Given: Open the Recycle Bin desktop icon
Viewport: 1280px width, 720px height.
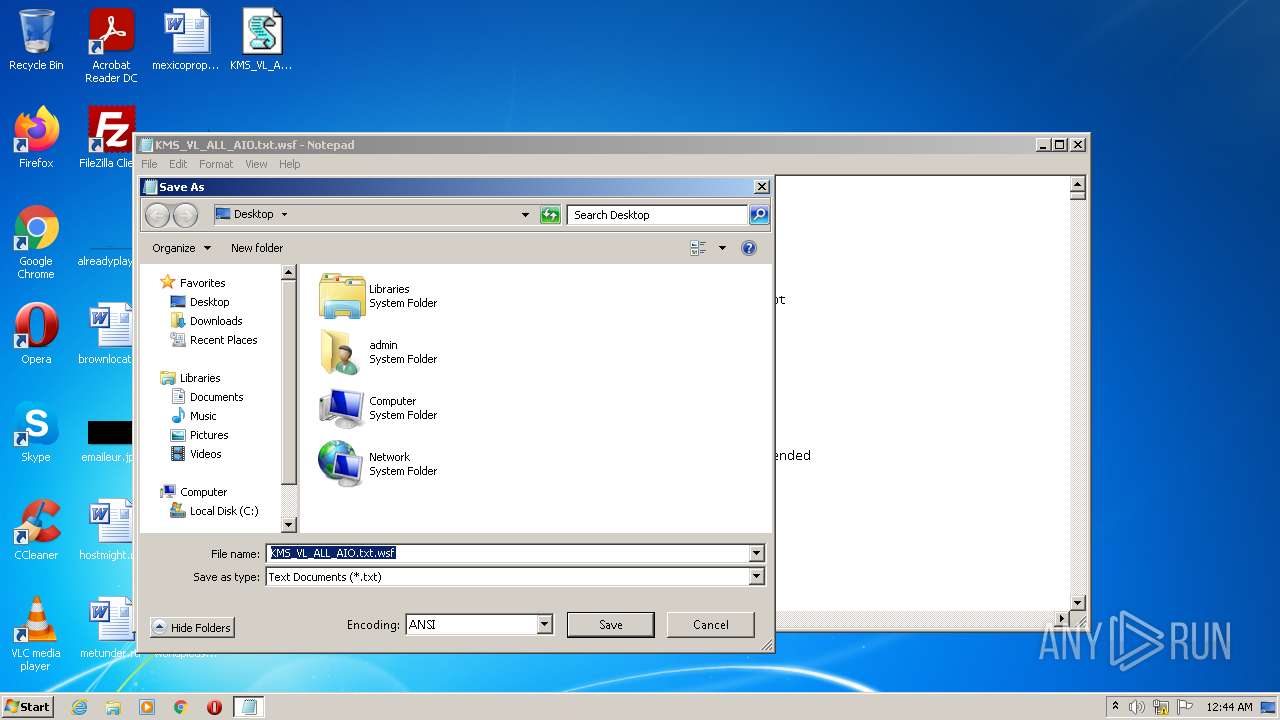Looking at the screenshot, I should (36, 40).
